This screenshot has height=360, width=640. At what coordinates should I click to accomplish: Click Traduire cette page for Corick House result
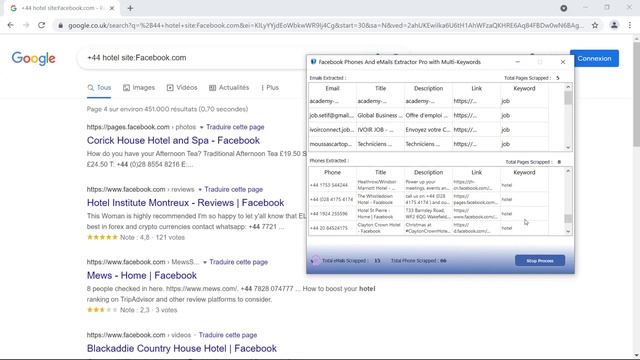tap(235, 127)
